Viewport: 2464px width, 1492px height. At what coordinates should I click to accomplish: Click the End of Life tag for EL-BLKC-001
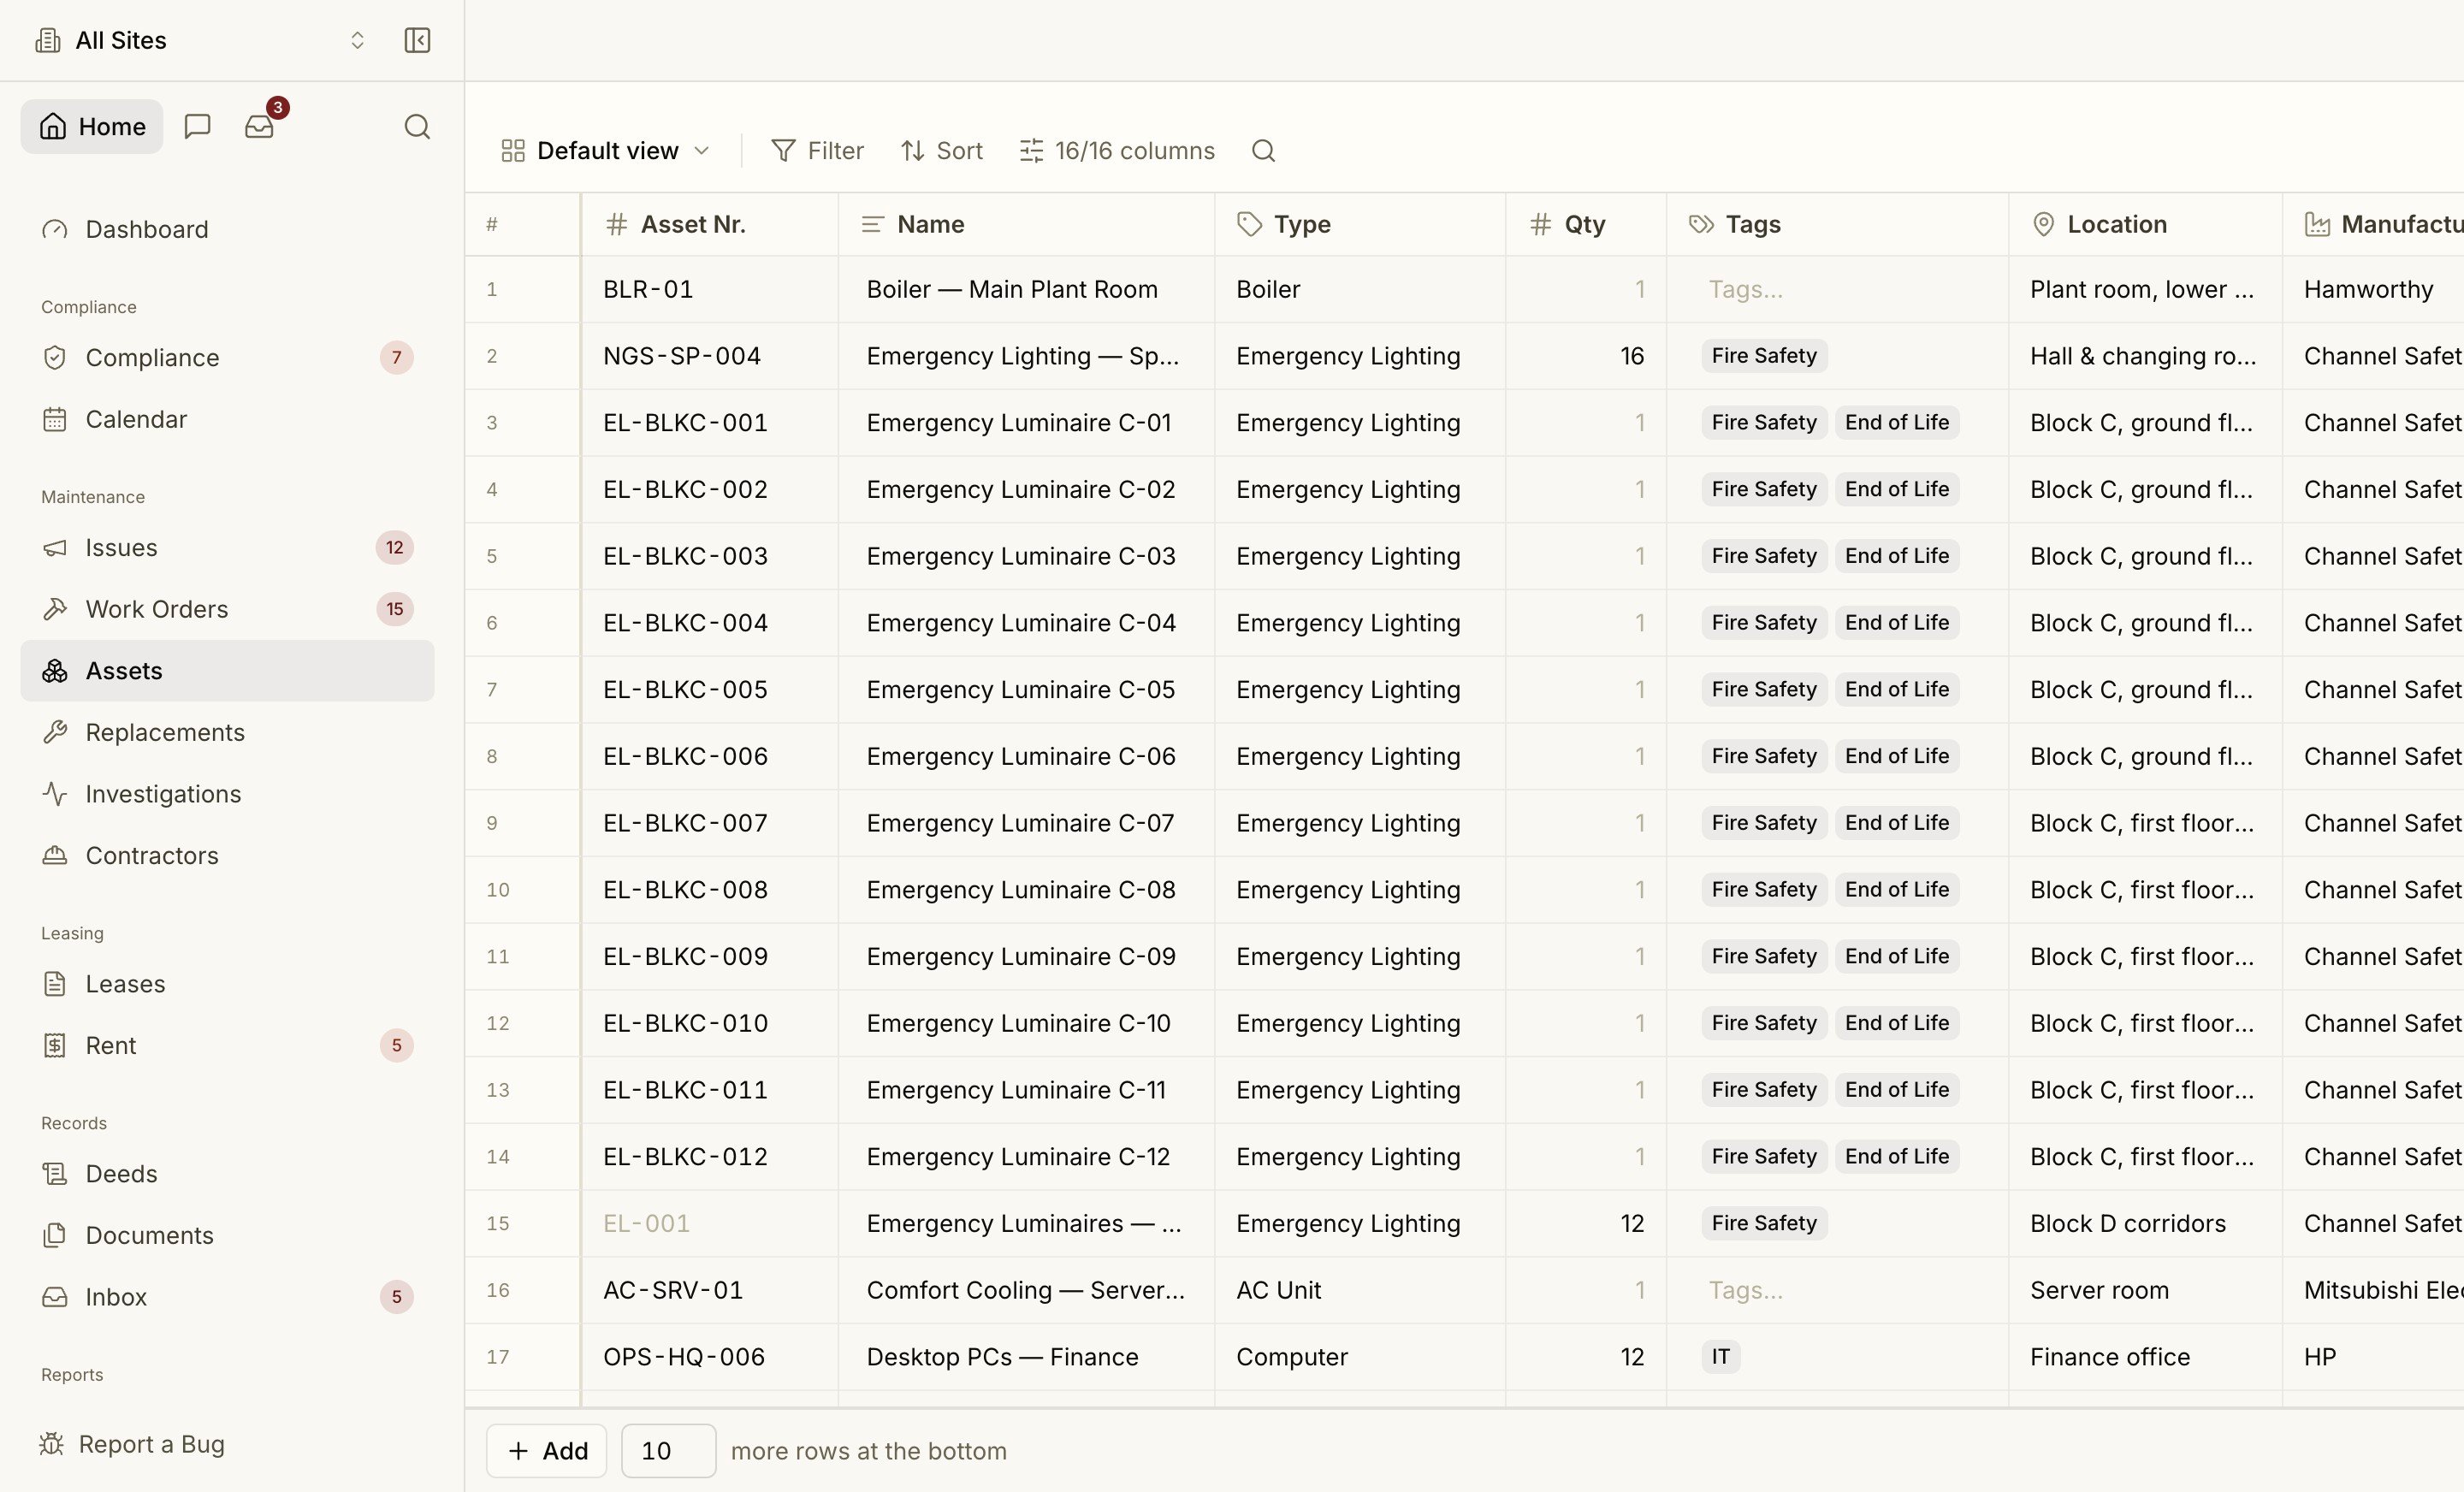[1897, 423]
